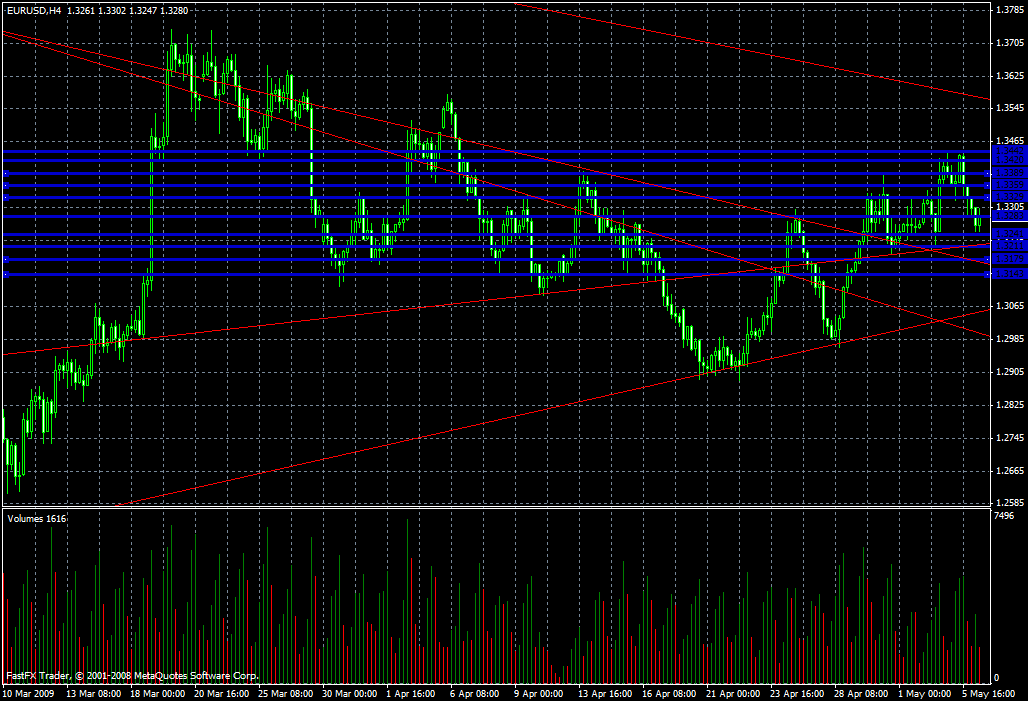The image size is (1028, 701).
Task: Click the 1.3545 price scale value
Action: [x=1010, y=108]
